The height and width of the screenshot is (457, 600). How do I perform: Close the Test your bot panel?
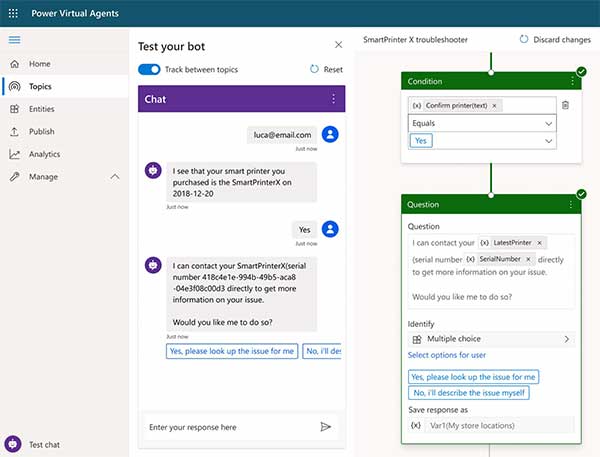point(338,45)
